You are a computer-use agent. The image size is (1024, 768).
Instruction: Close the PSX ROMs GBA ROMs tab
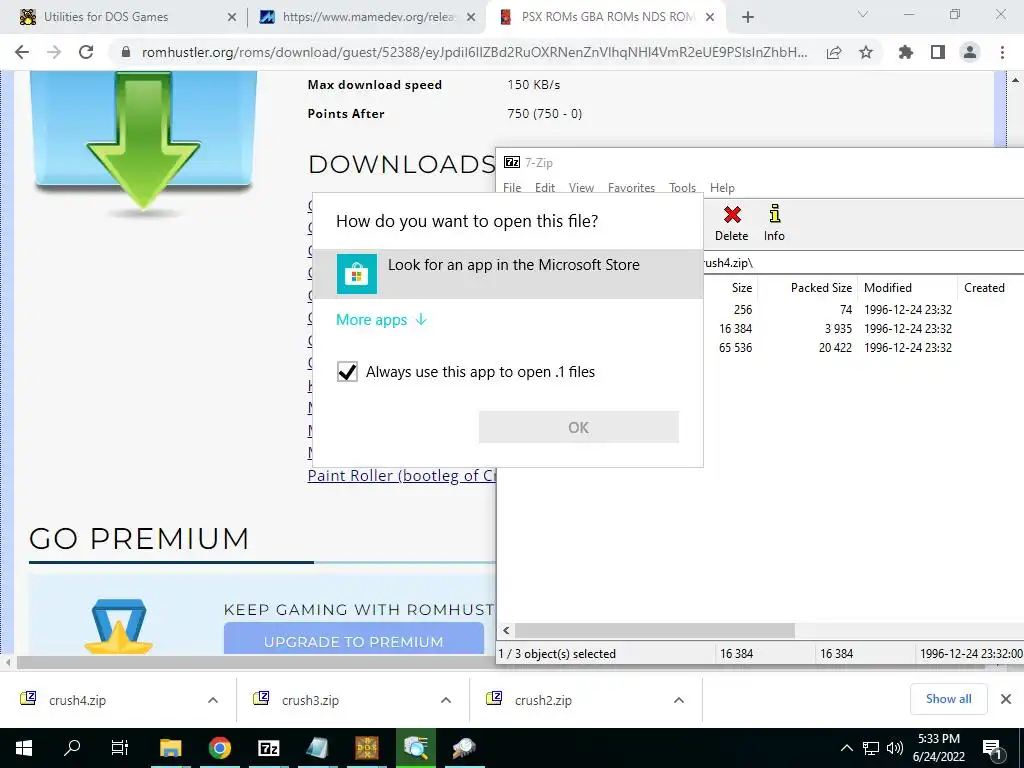click(x=711, y=18)
